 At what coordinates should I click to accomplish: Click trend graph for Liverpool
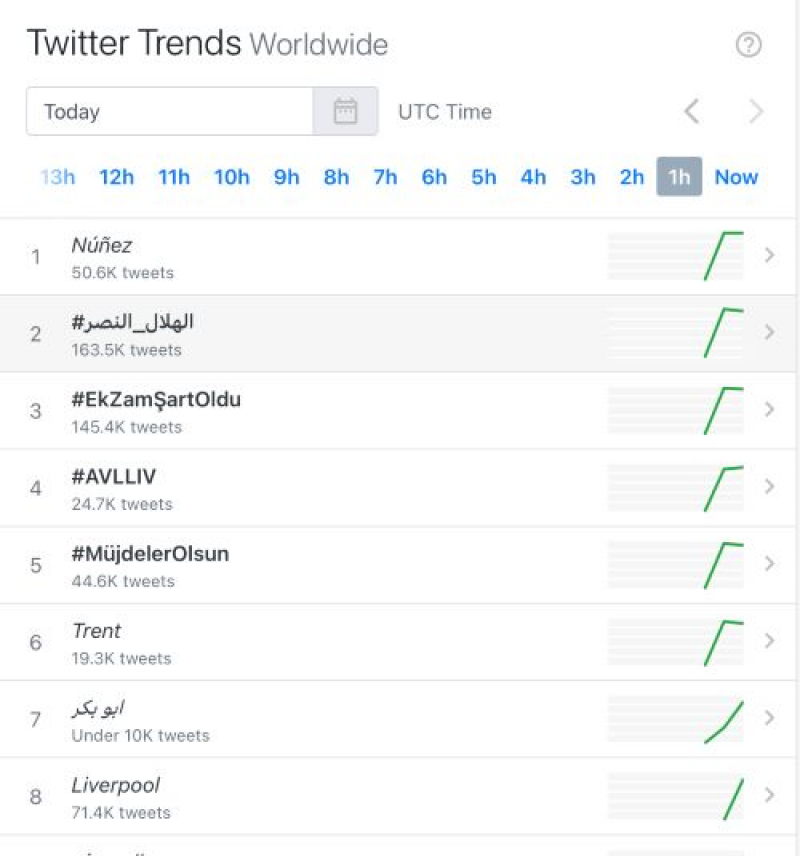(x=675, y=796)
